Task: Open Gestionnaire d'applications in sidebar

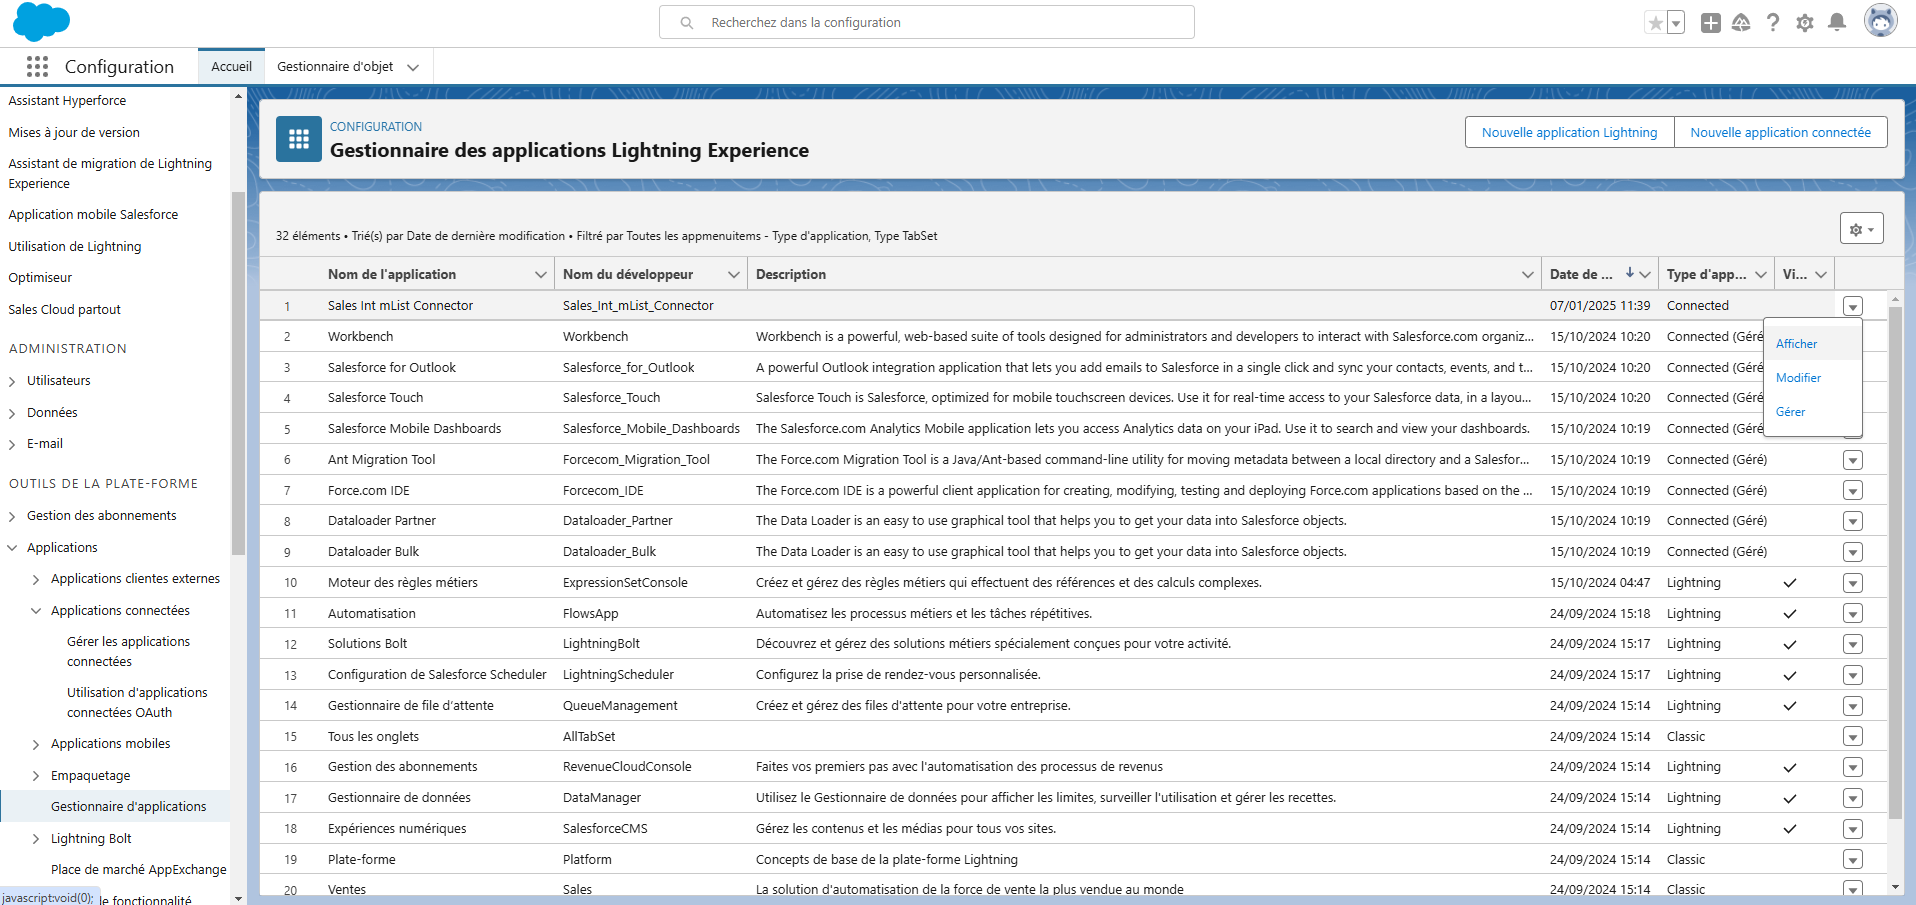Action: (x=128, y=807)
